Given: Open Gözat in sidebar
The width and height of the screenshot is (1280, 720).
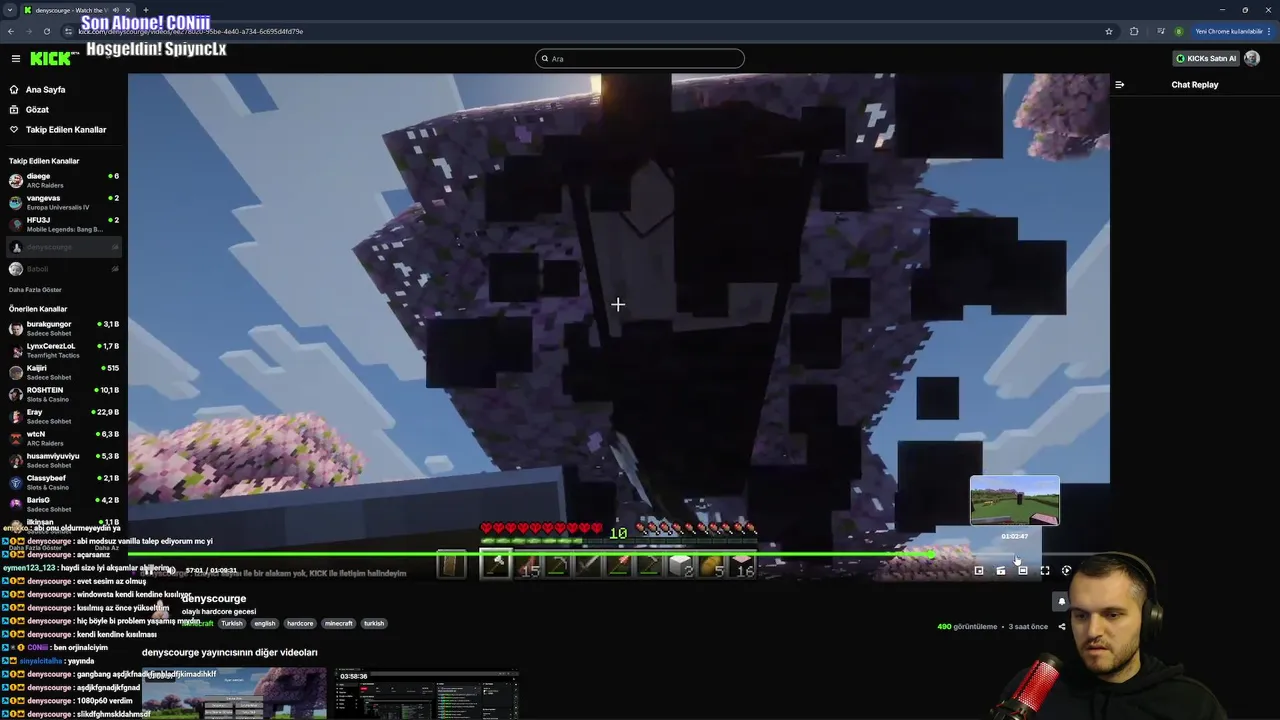Looking at the screenshot, I should tap(62, 109).
